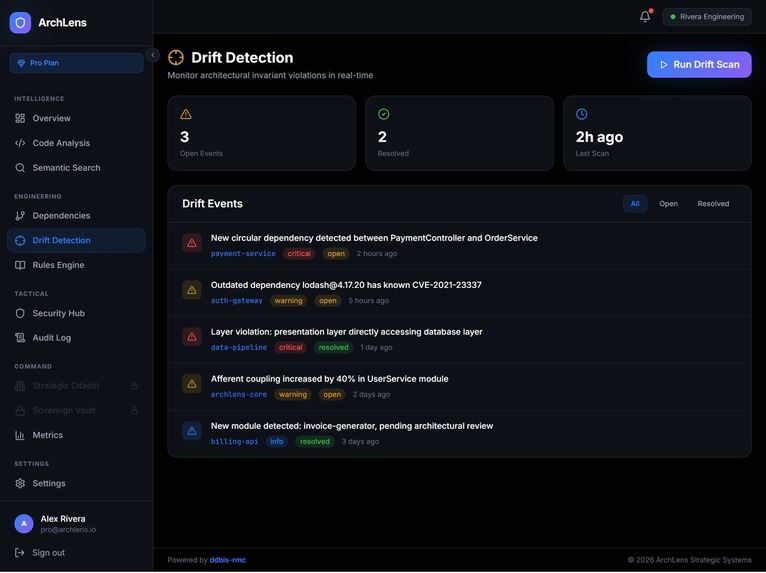The width and height of the screenshot is (766, 573).
Task: Click the Metrics bar chart icon
Action: (x=20, y=435)
